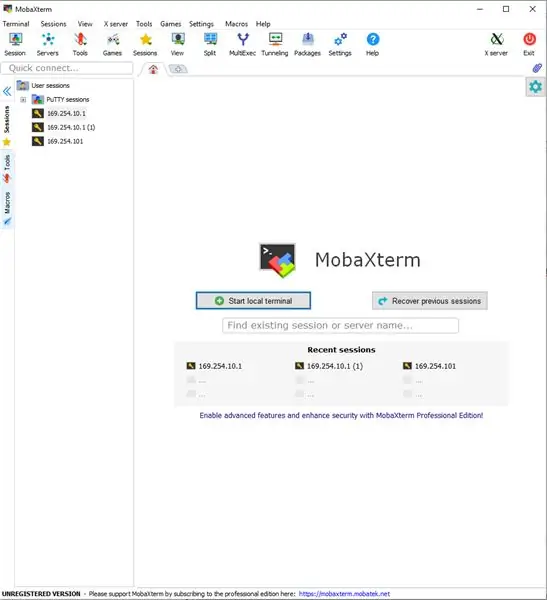
Task: Open the Macros menu
Action: coord(236,24)
